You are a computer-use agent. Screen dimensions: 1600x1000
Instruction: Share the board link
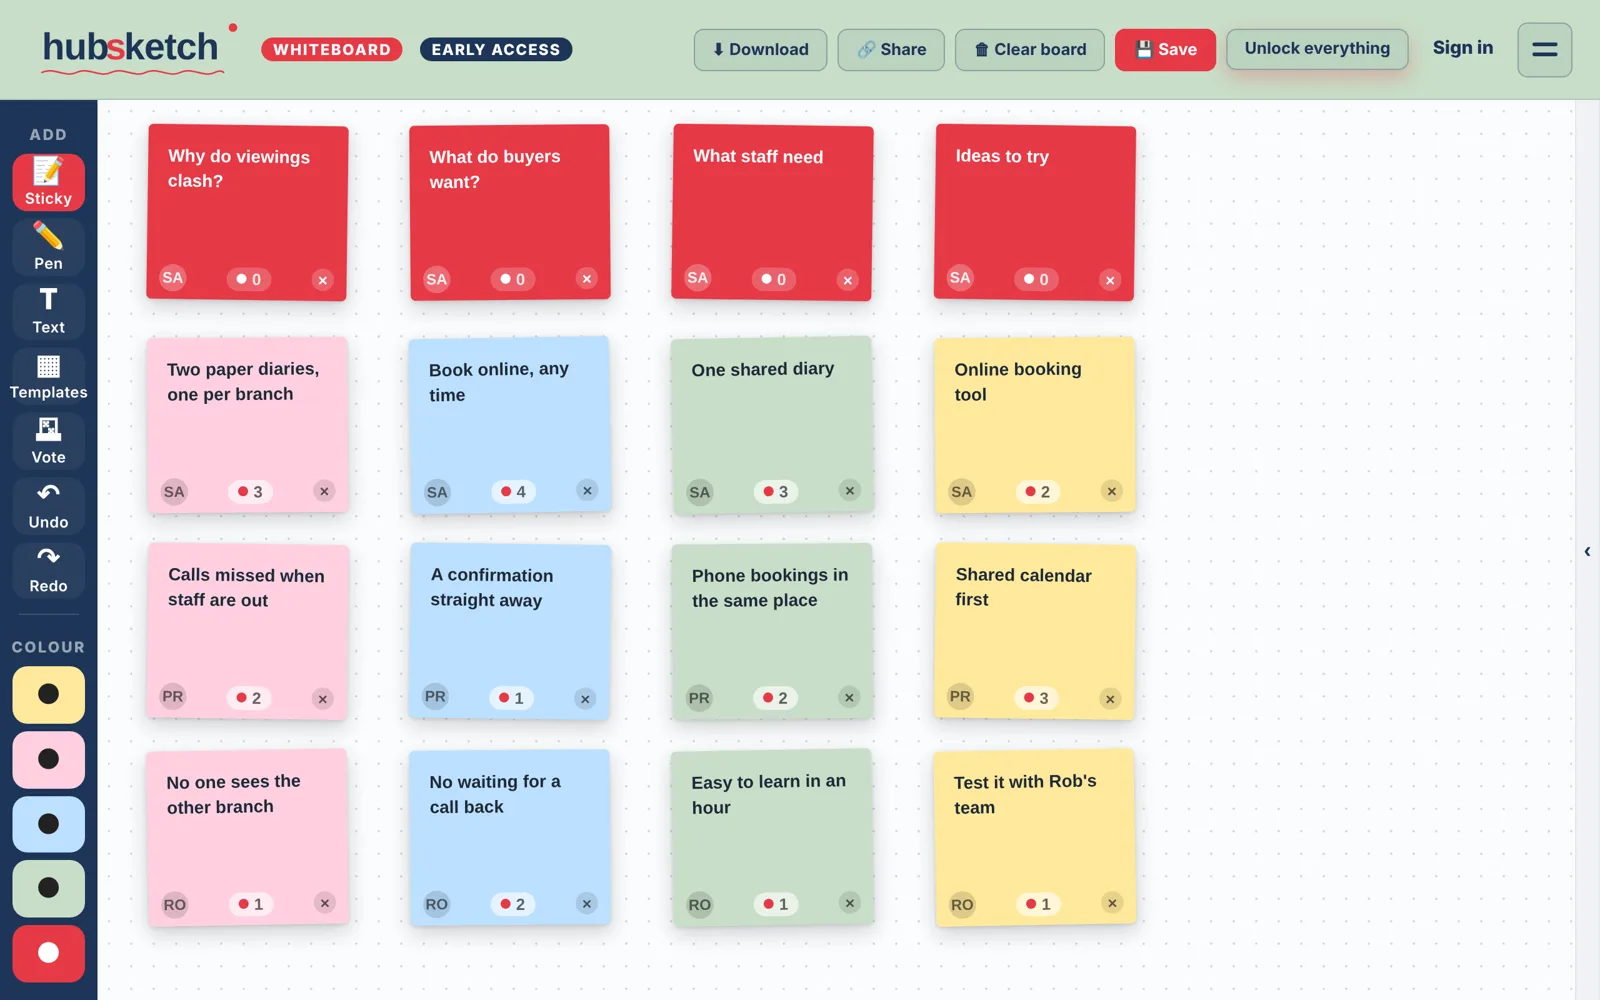[891, 49]
